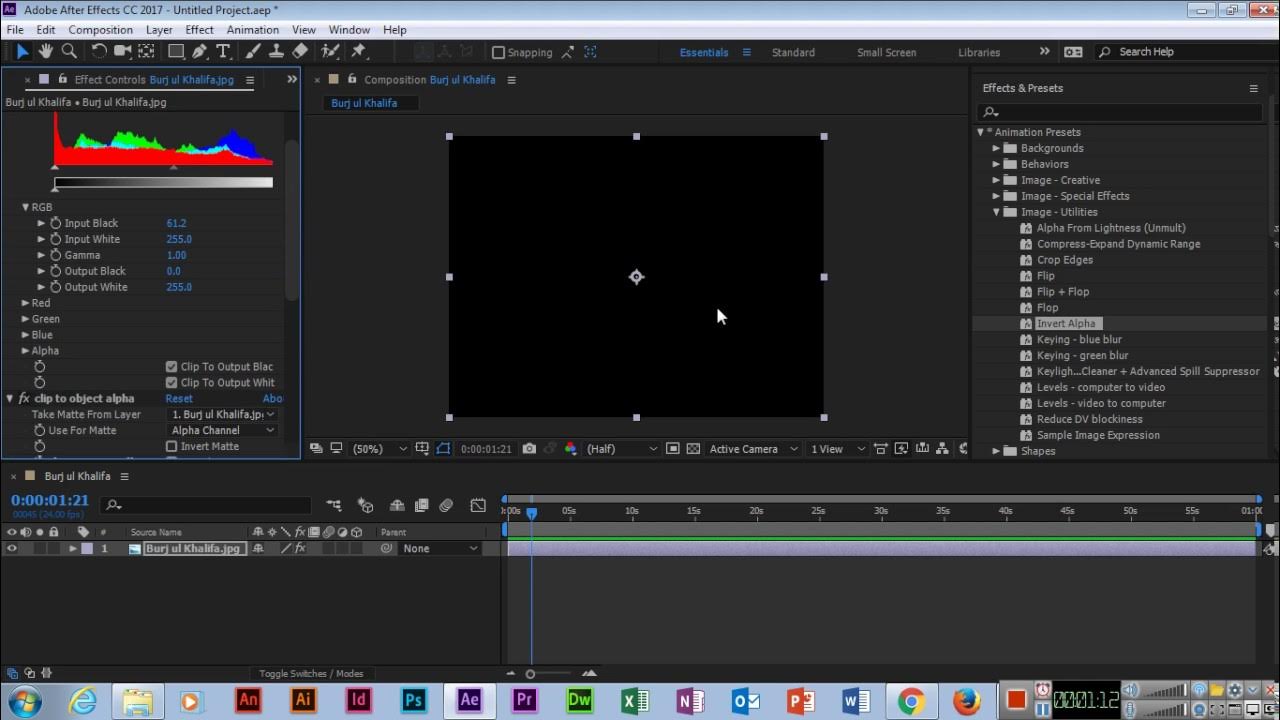Viewport: 1280px width, 720px height.
Task: Click Toggle Switches / Modes button
Action: [311, 674]
